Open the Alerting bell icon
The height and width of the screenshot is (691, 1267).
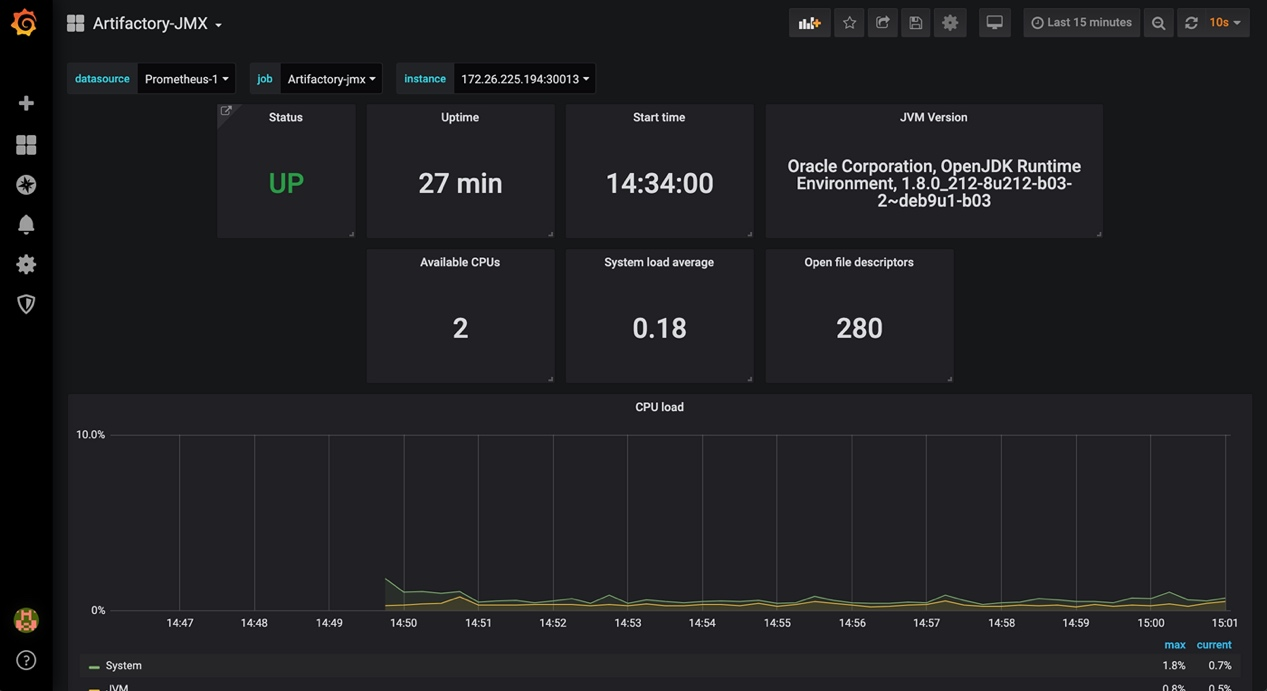(x=26, y=224)
